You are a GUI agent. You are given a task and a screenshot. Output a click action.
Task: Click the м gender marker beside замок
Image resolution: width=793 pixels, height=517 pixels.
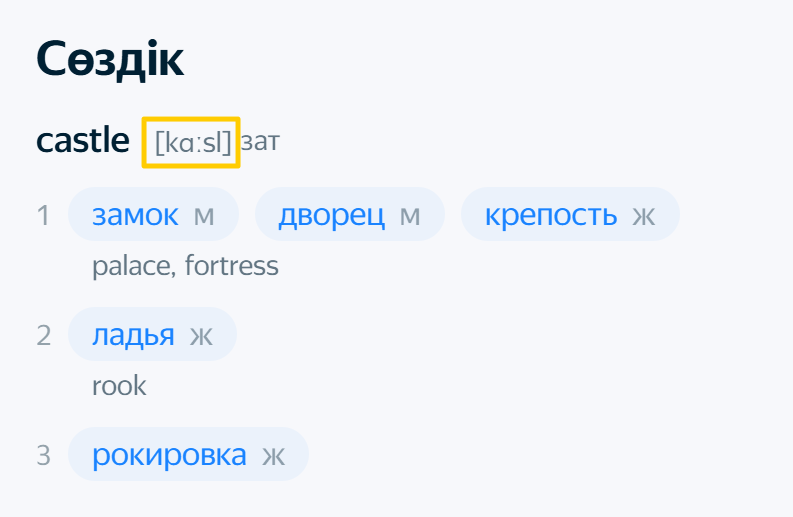204,216
